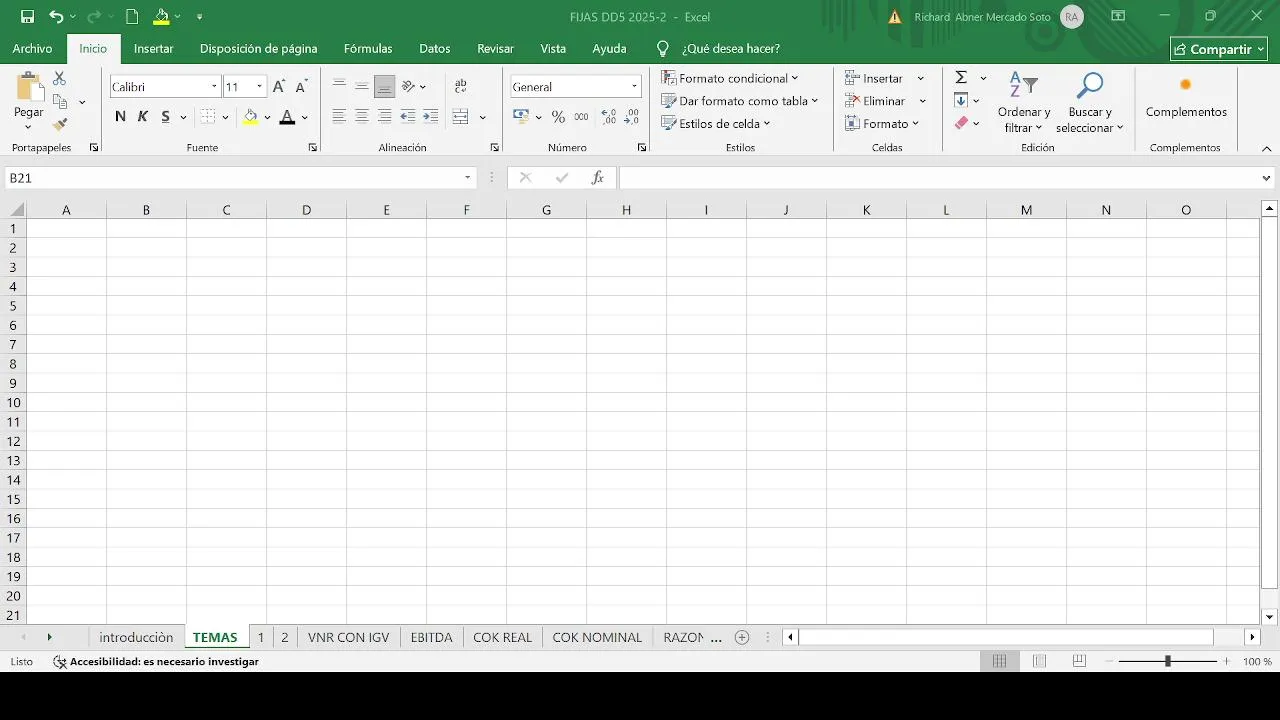The width and height of the screenshot is (1280, 720).
Task: Open the EBITDA sheet tab
Action: 431,637
